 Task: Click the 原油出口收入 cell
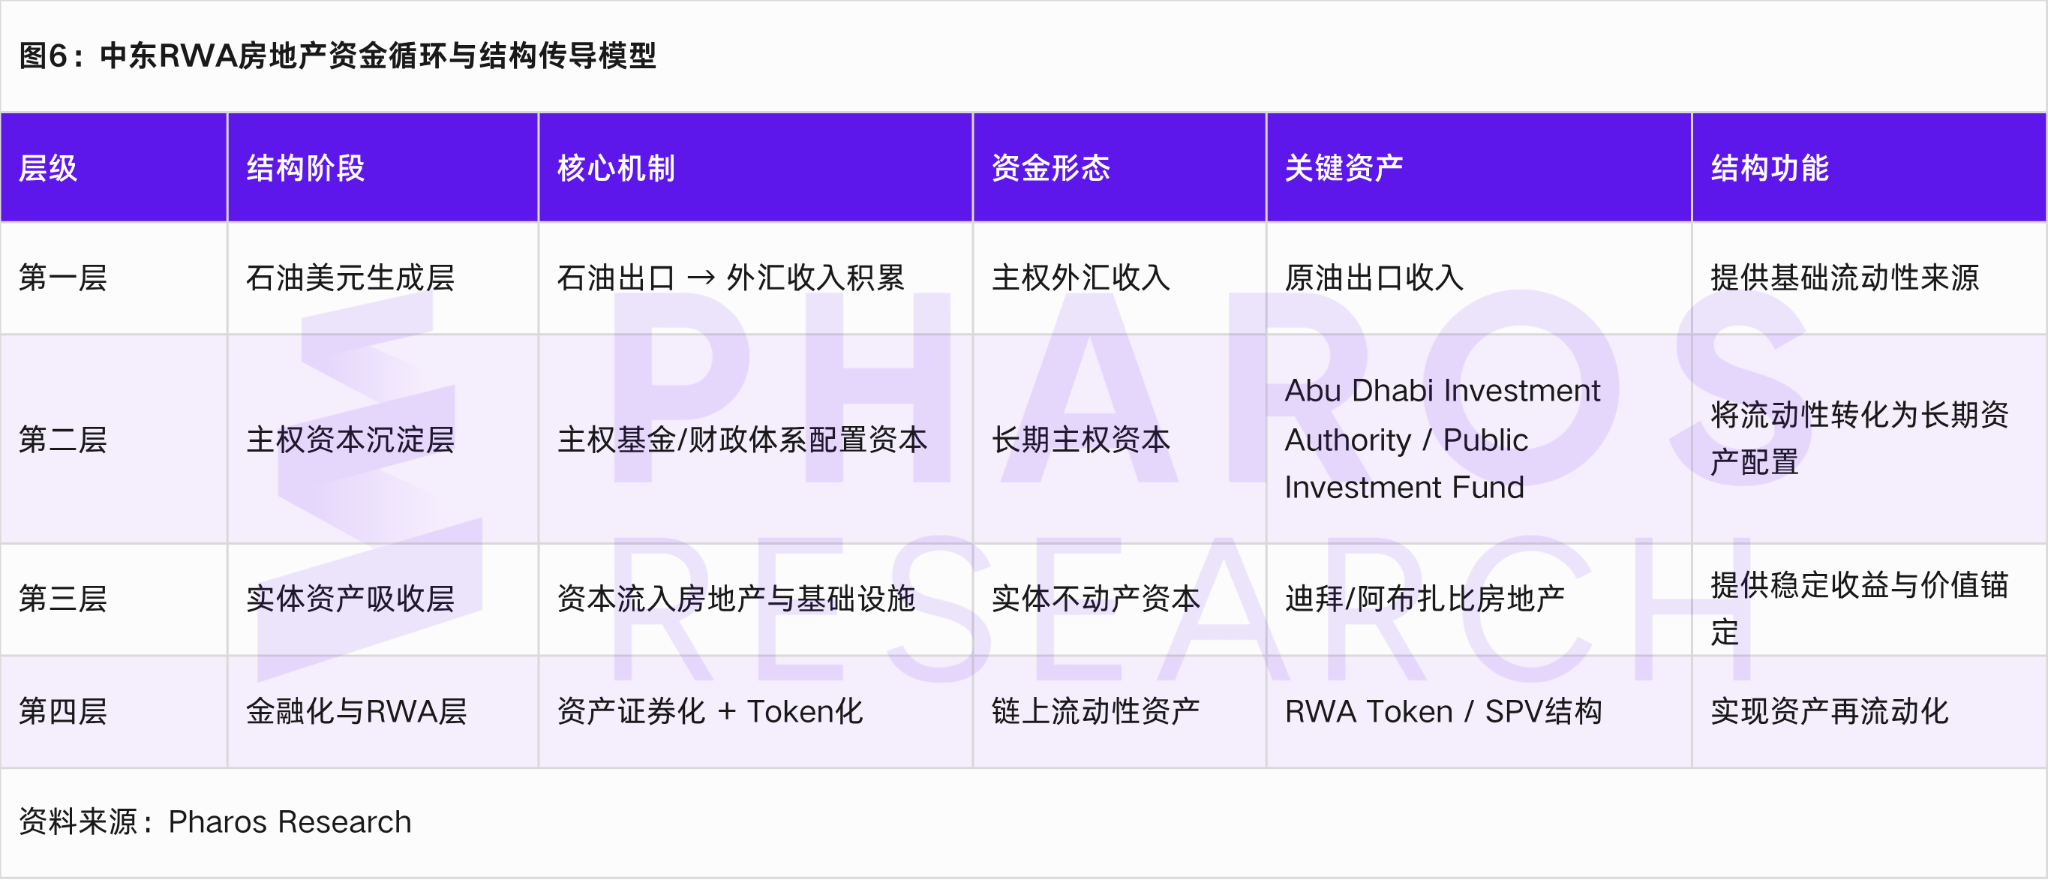pos(1374,277)
